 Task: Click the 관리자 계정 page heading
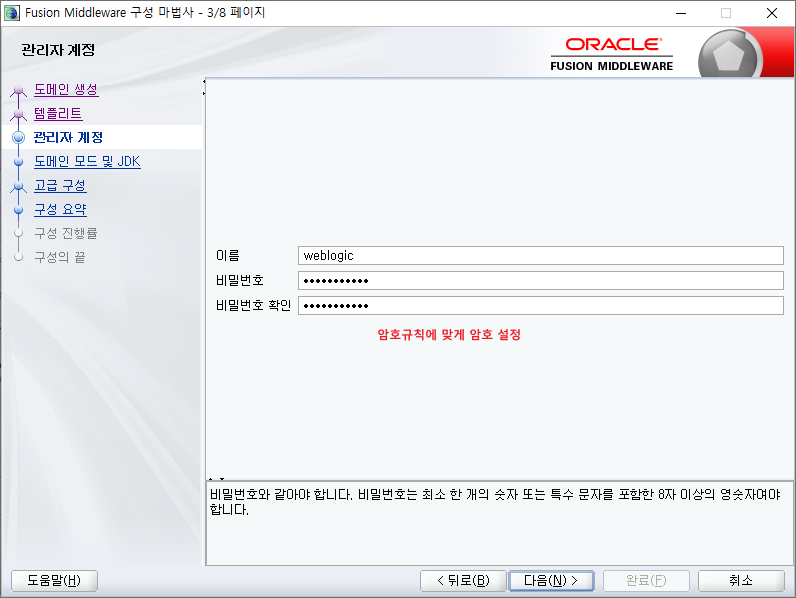tap(58, 50)
